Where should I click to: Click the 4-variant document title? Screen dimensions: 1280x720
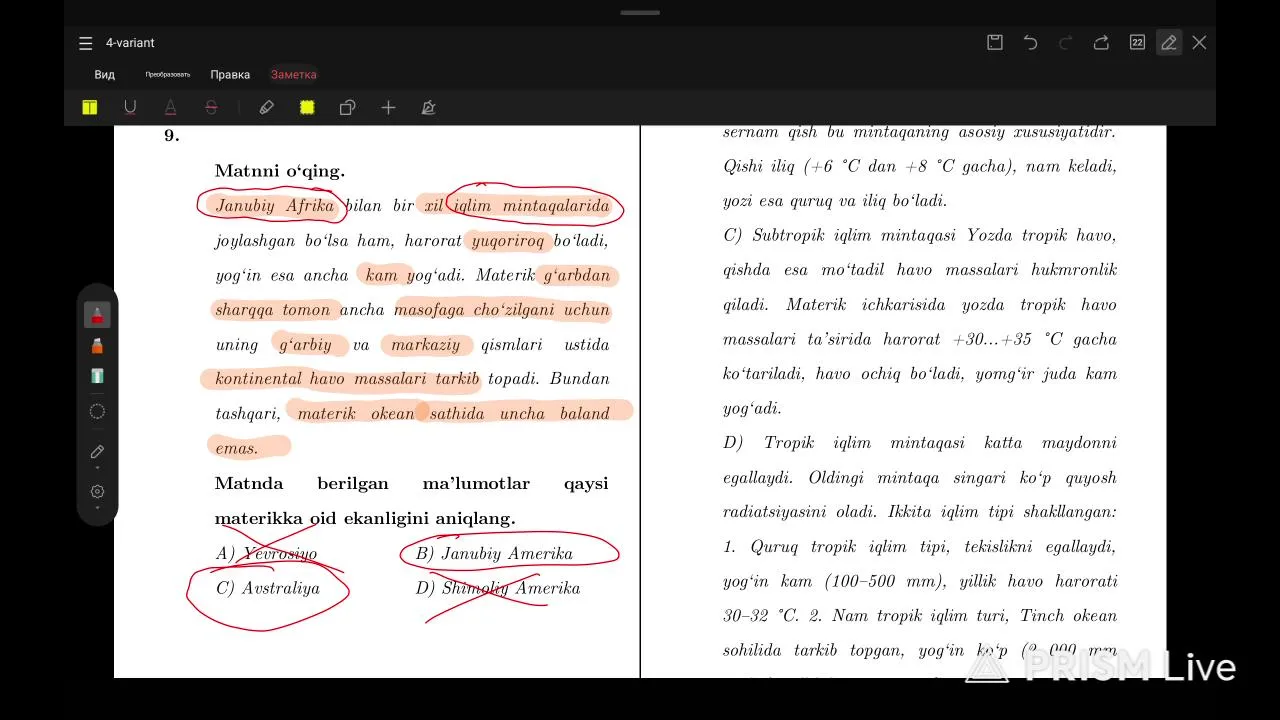pos(130,43)
